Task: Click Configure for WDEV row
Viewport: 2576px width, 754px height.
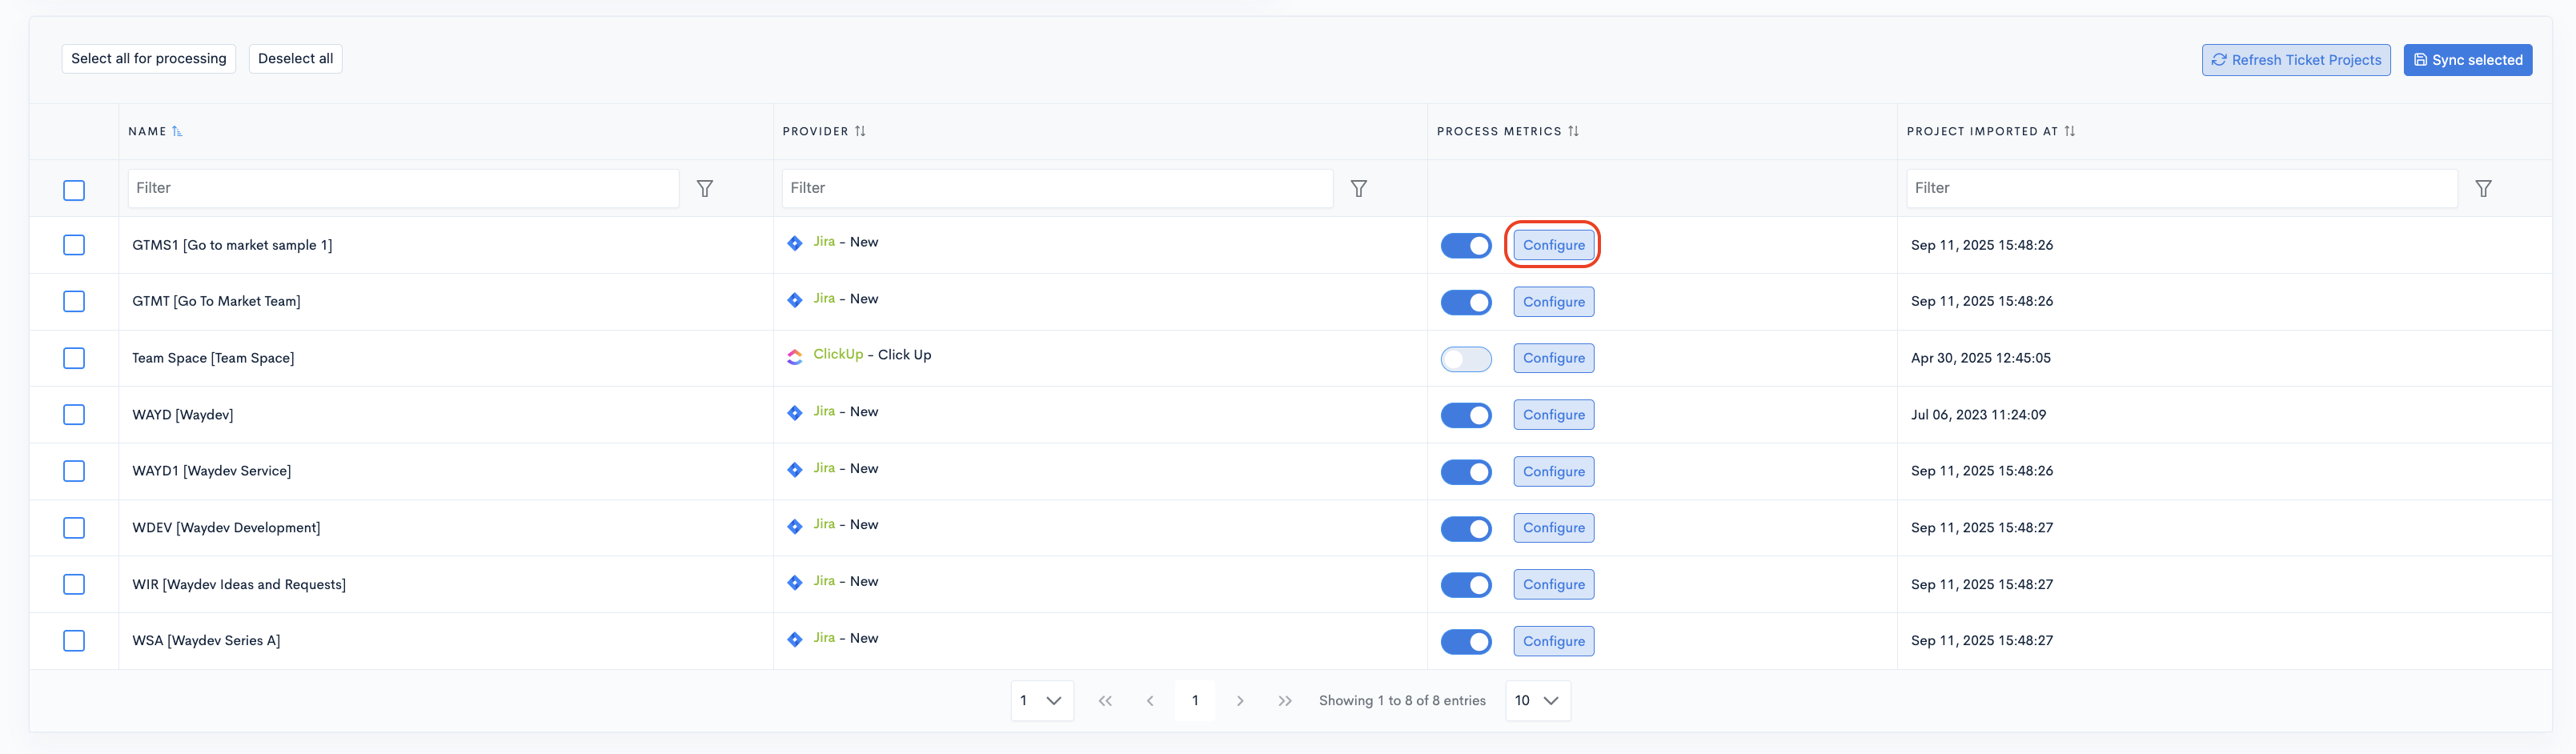Action: pos(1553,528)
